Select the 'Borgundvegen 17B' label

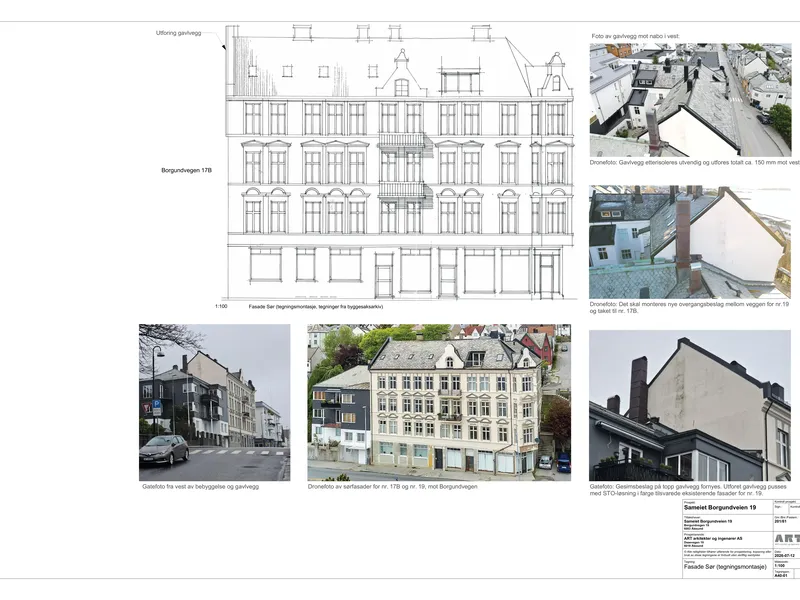(x=186, y=170)
